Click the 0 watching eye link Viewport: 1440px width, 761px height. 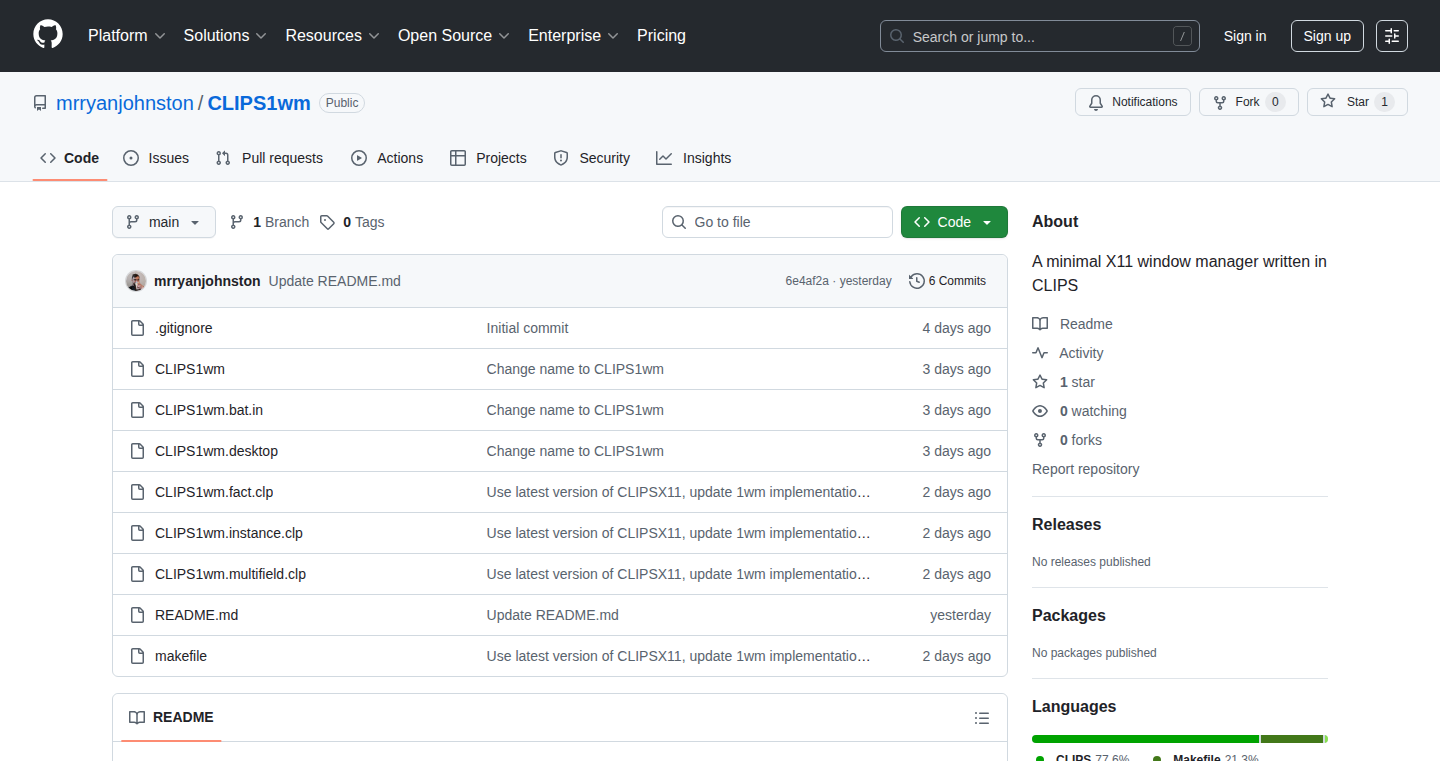click(x=1080, y=411)
